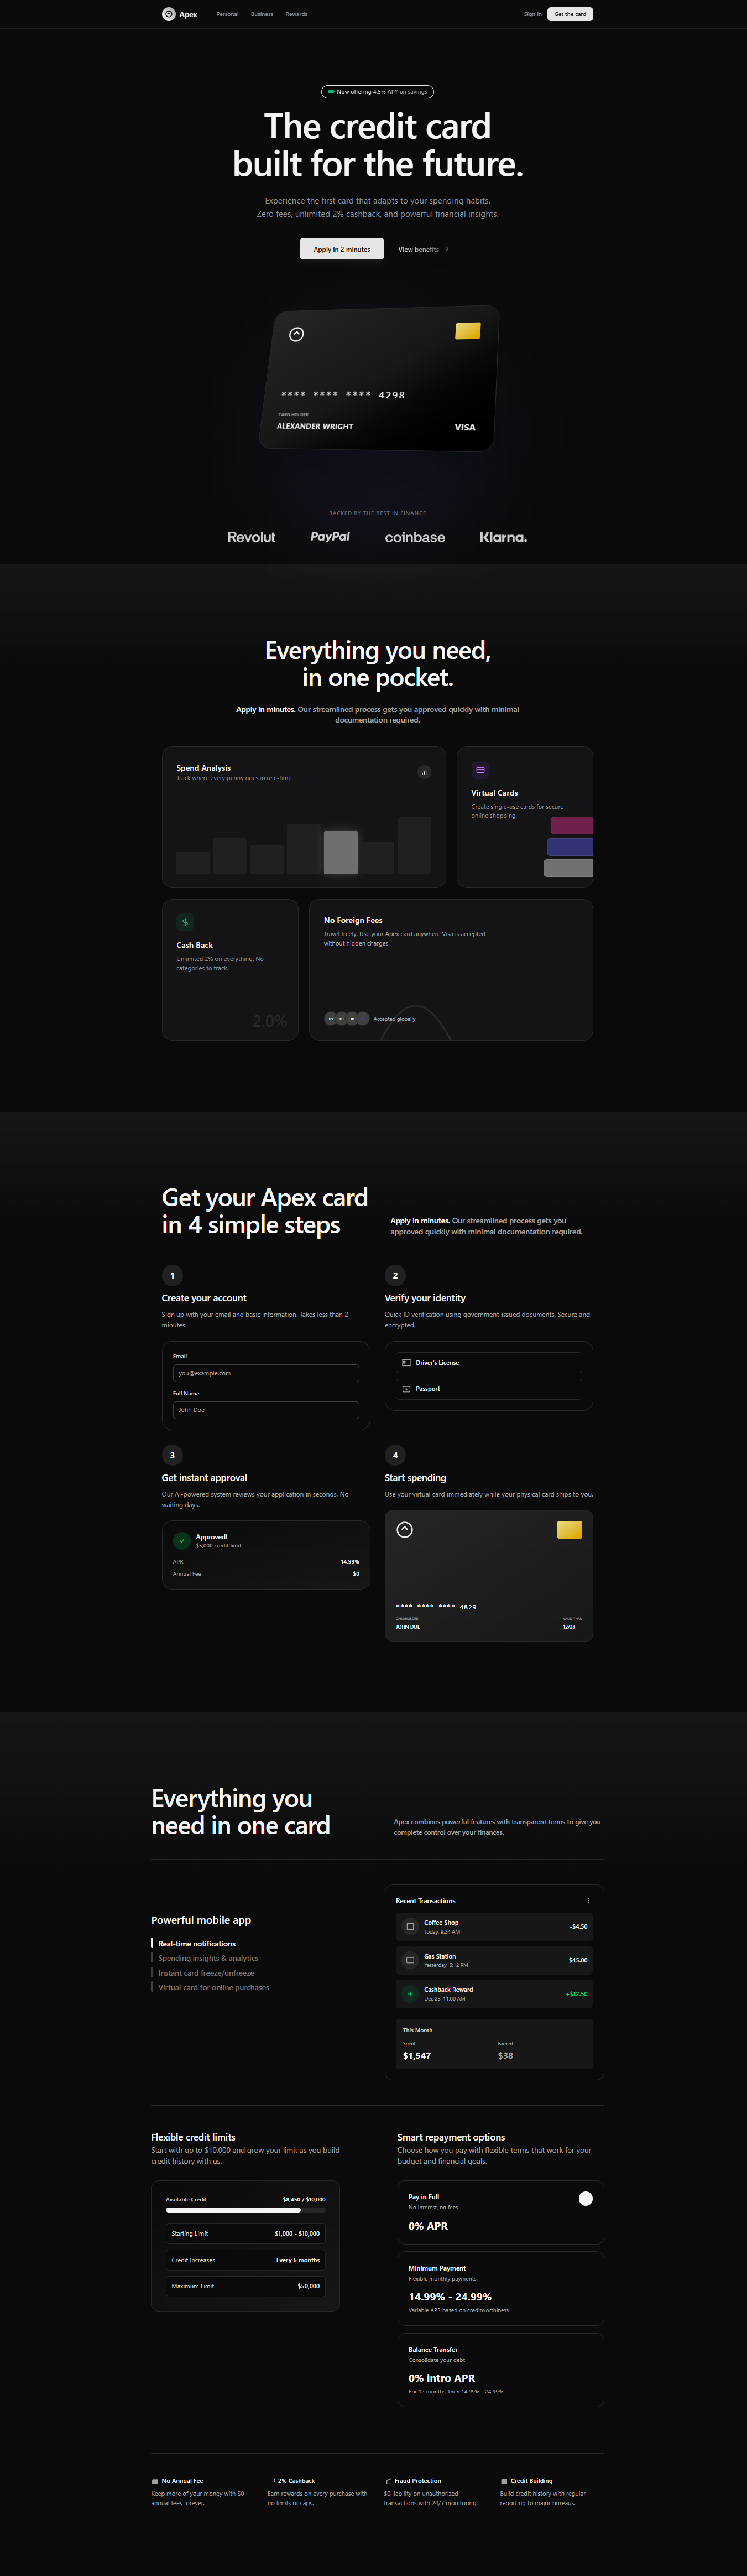The width and height of the screenshot is (747, 2576).
Task: Click the Cashback Reward +$12.50 amount
Action: click(x=577, y=1994)
